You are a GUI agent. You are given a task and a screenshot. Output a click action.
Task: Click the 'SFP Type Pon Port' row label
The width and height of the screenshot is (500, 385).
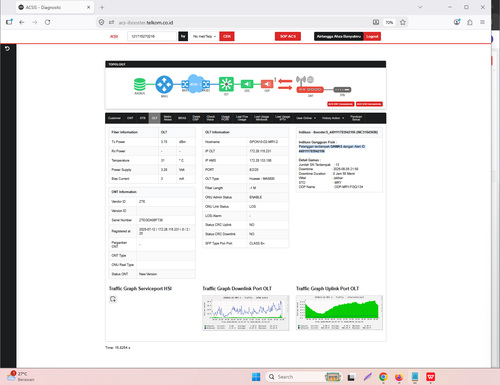pos(219,243)
